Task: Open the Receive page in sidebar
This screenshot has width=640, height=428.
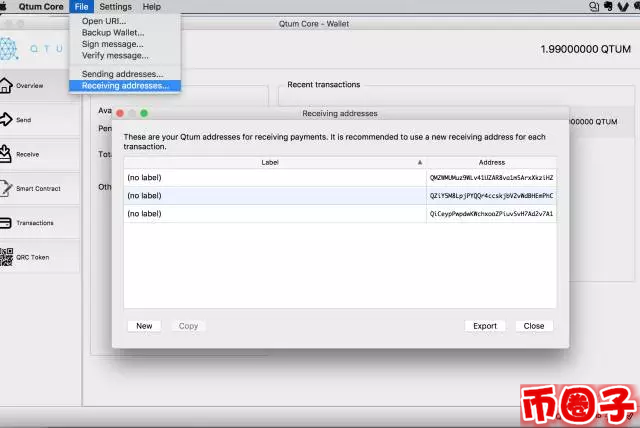Action: coord(25,154)
